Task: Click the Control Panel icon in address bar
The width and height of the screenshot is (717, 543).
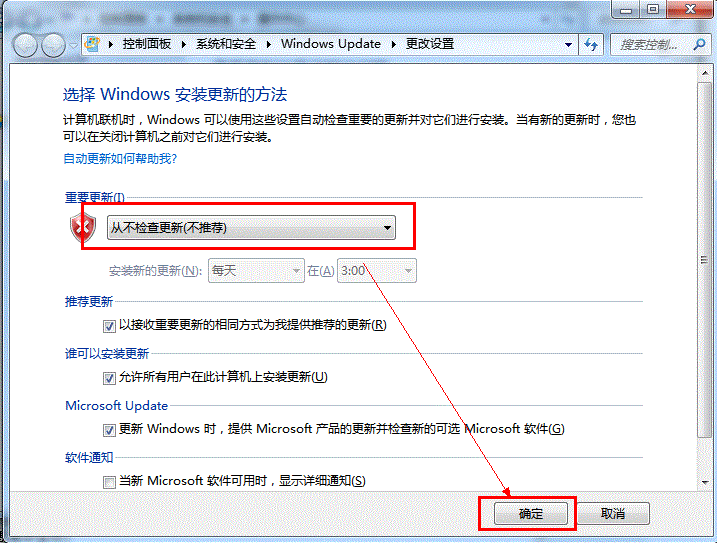Action: pyautogui.click(x=92, y=44)
